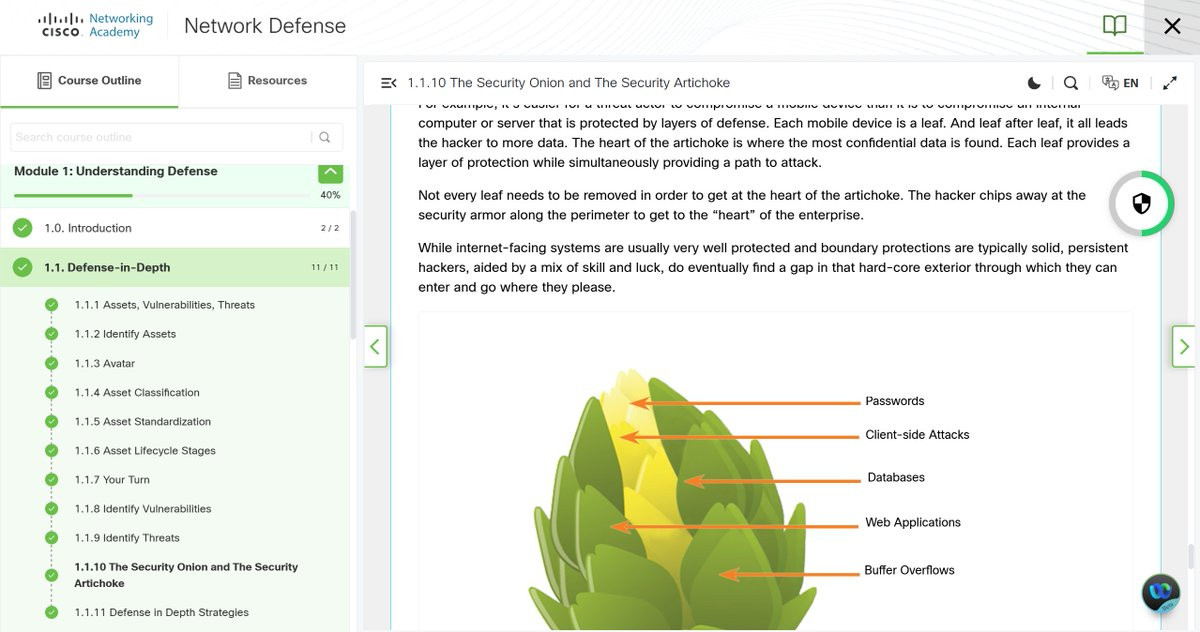Image resolution: width=1200 pixels, height=632 pixels.
Task: Toggle dark mode with the moon icon
Action: [x=1034, y=83]
